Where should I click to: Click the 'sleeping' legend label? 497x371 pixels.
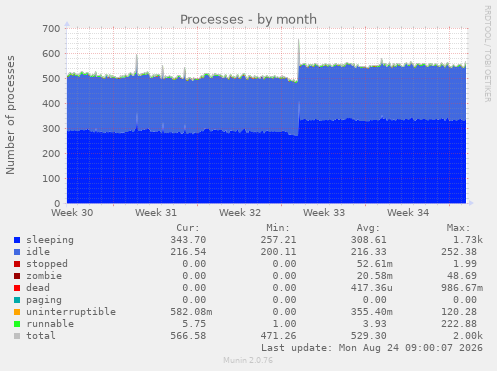[50, 240]
